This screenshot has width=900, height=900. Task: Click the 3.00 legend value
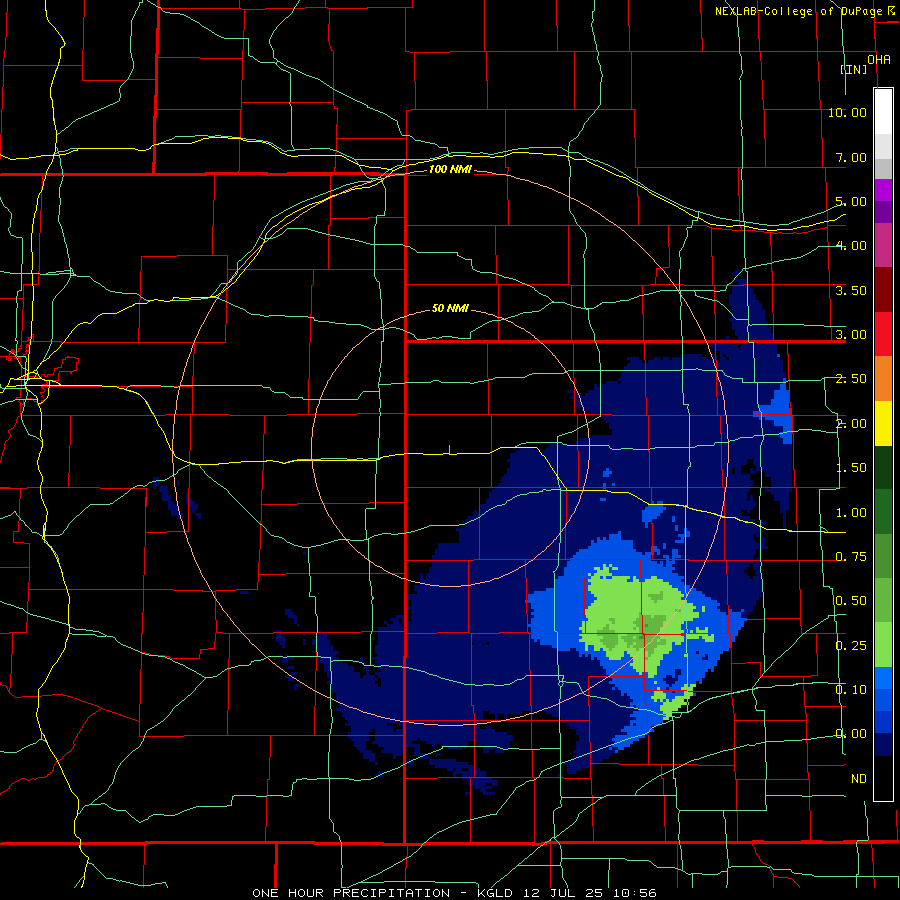851,335
